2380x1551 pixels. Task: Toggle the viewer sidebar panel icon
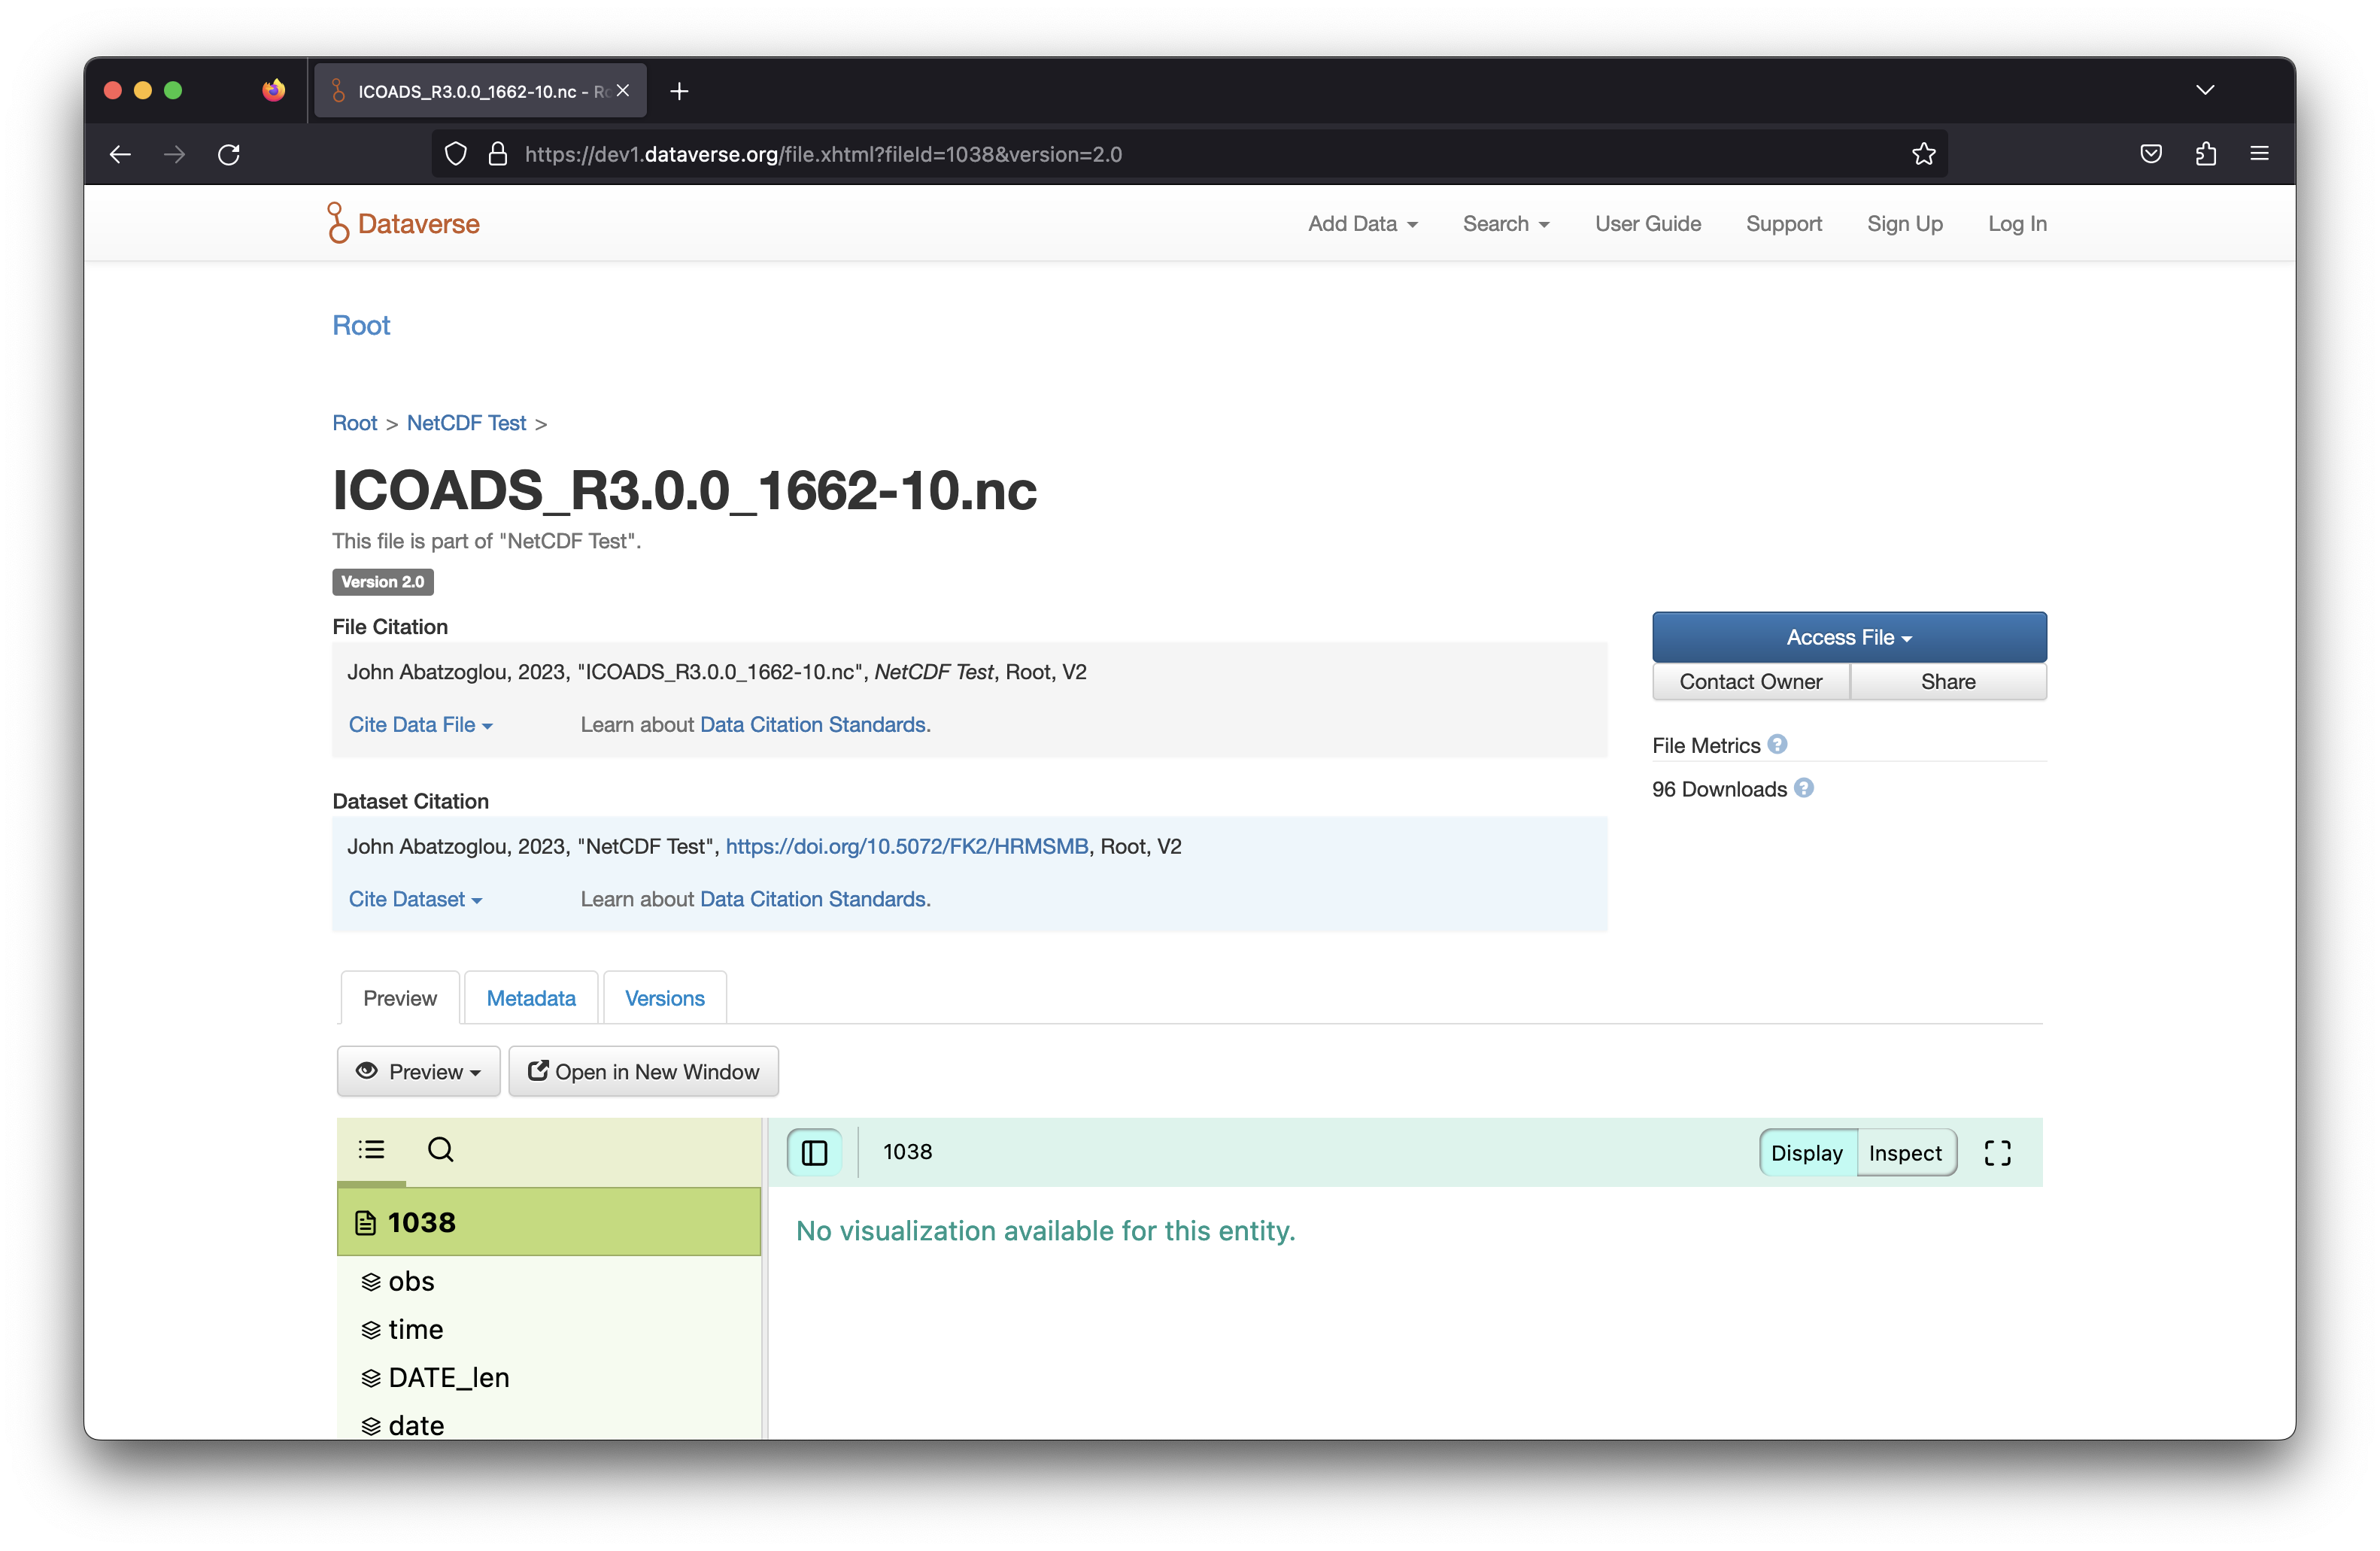814,1152
